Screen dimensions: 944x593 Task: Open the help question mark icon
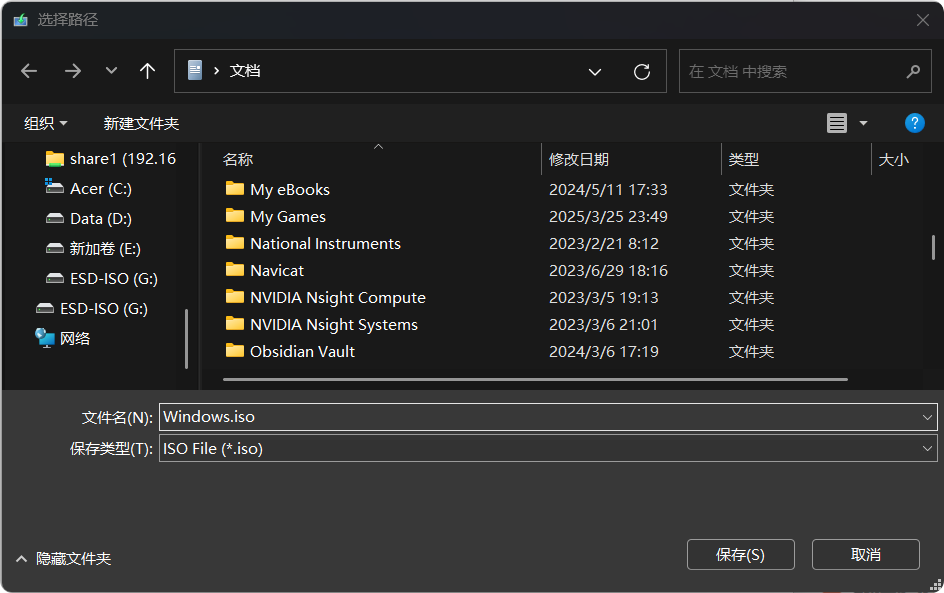click(914, 123)
